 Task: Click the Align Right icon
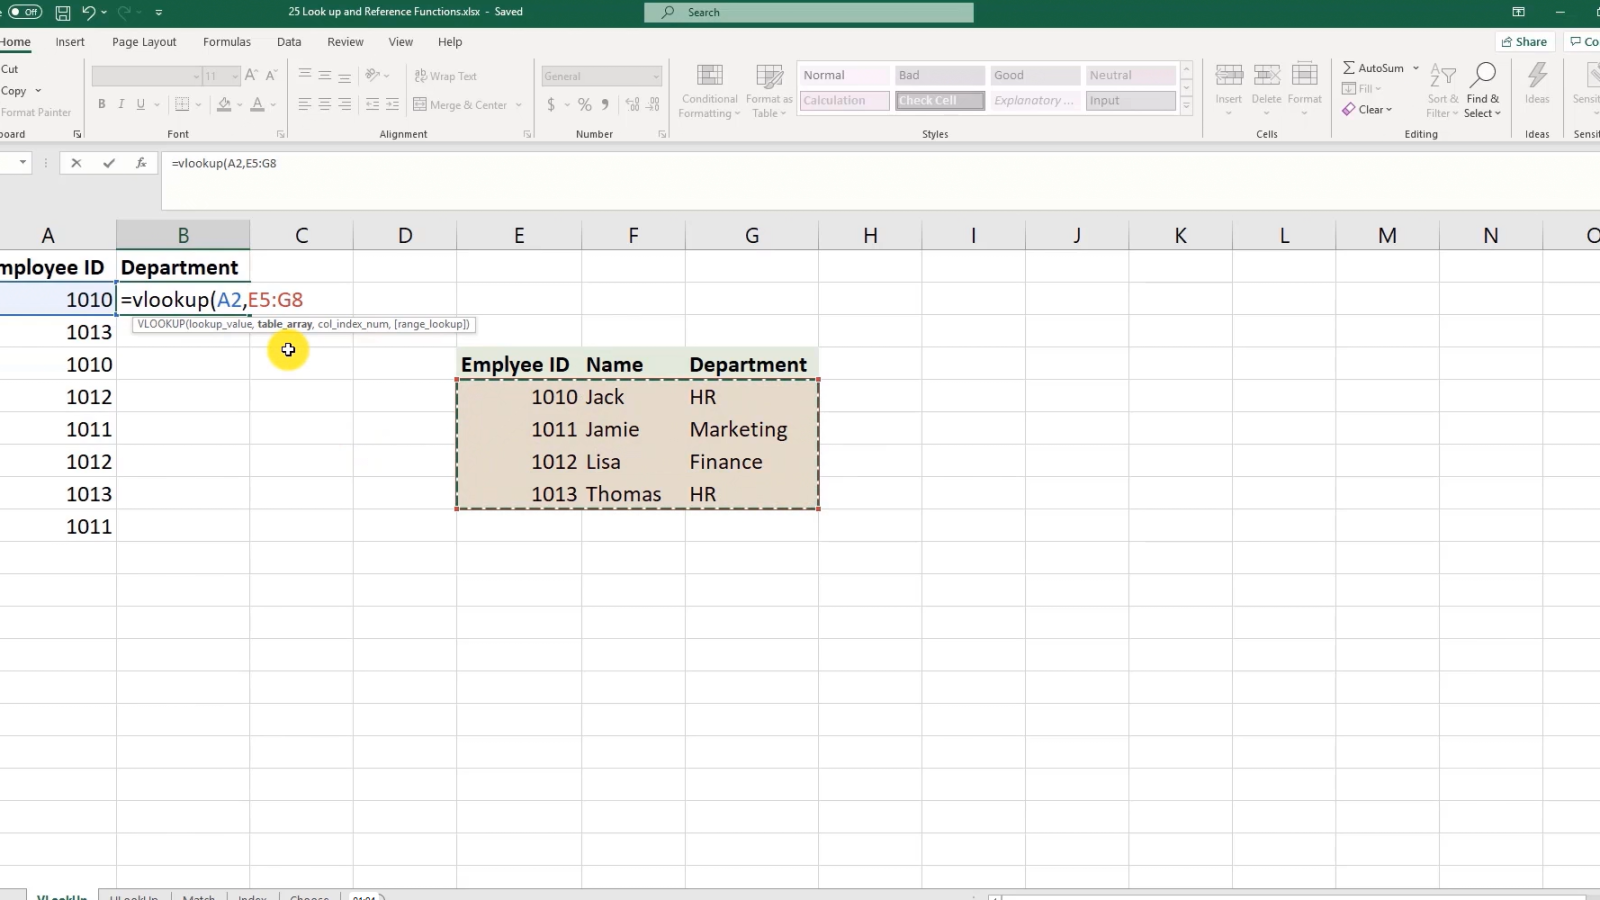[x=345, y=104]
